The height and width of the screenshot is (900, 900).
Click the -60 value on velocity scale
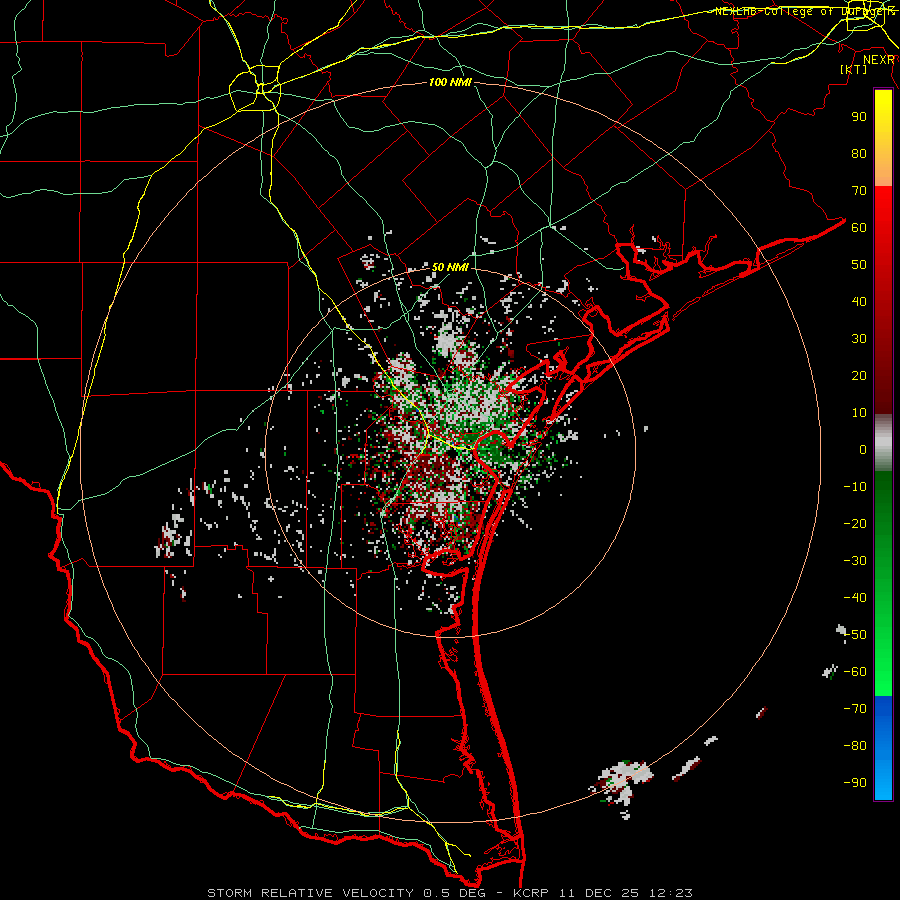(855, 672)
